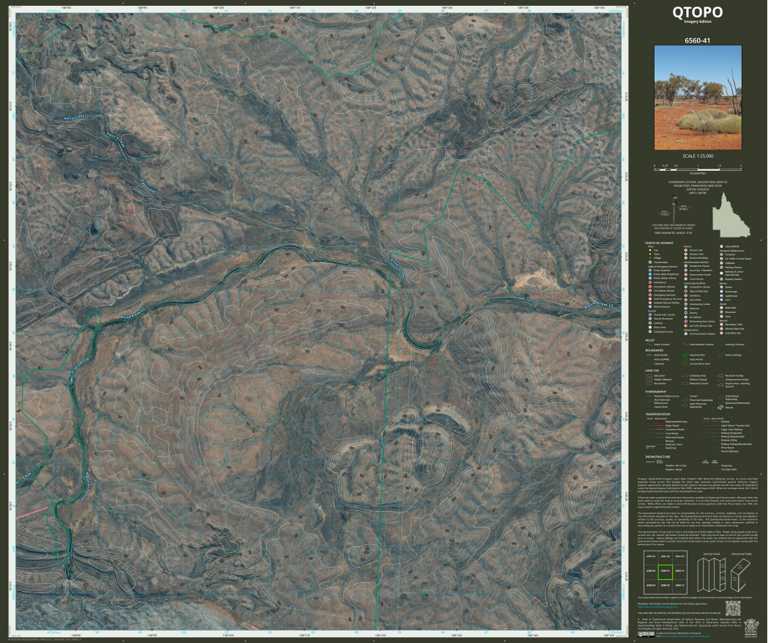768x643 pixels.
Task: Click the yellow City legend symbol
Action: [x=650, y=250]
